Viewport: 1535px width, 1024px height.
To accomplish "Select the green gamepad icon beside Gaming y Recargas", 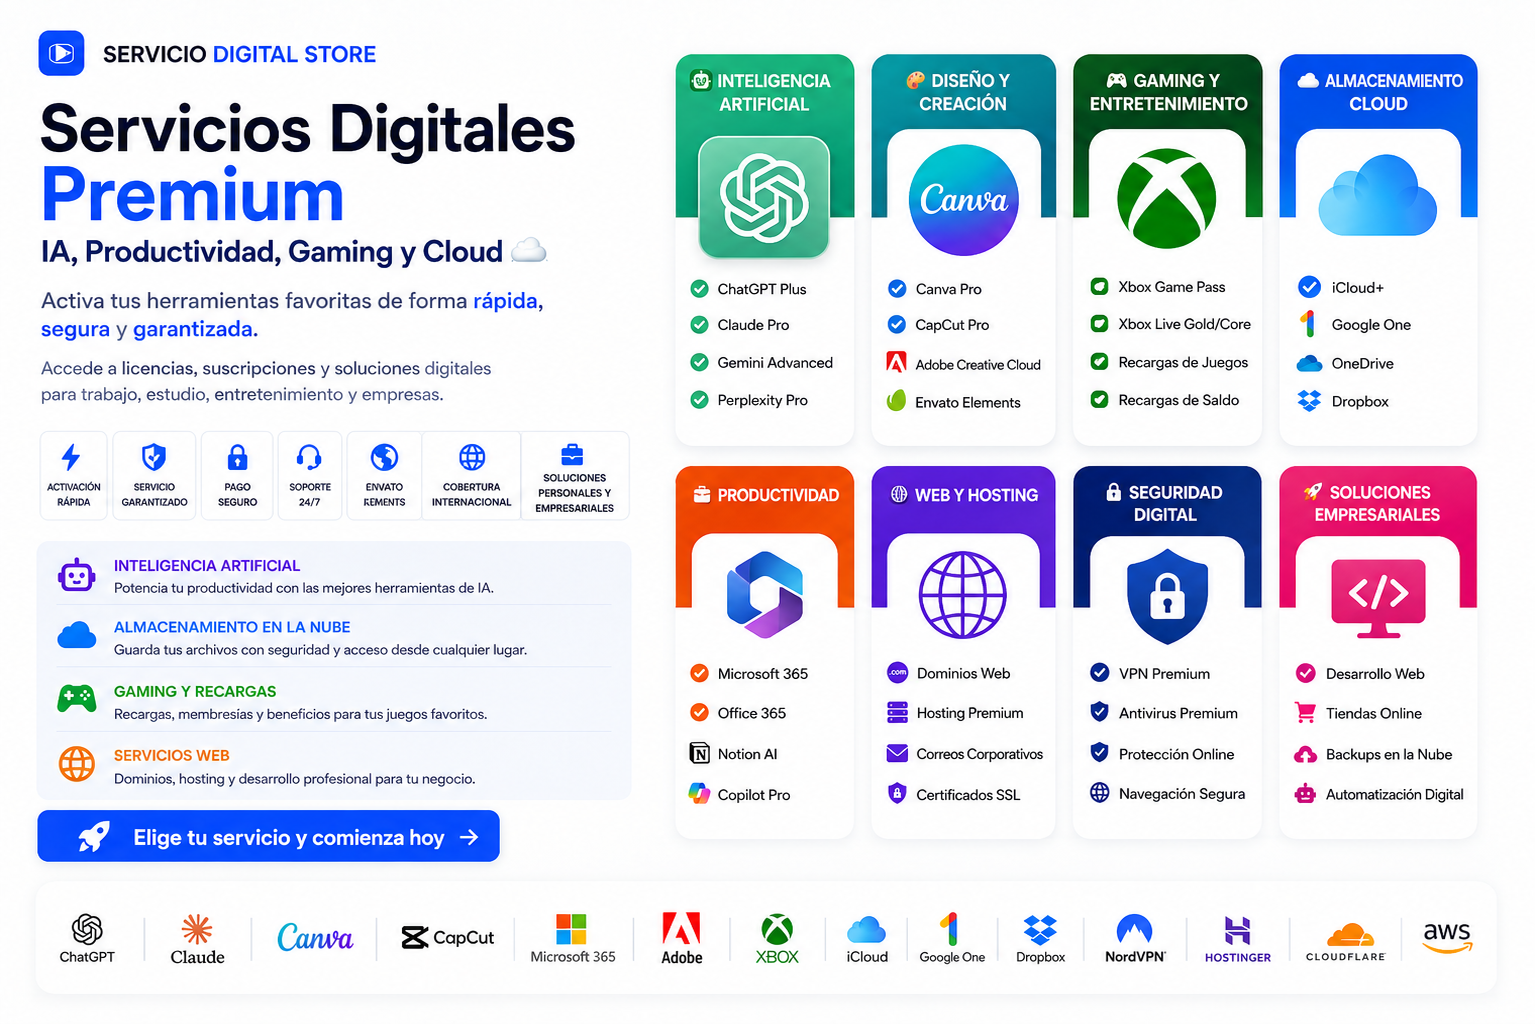I will point(77,698).
